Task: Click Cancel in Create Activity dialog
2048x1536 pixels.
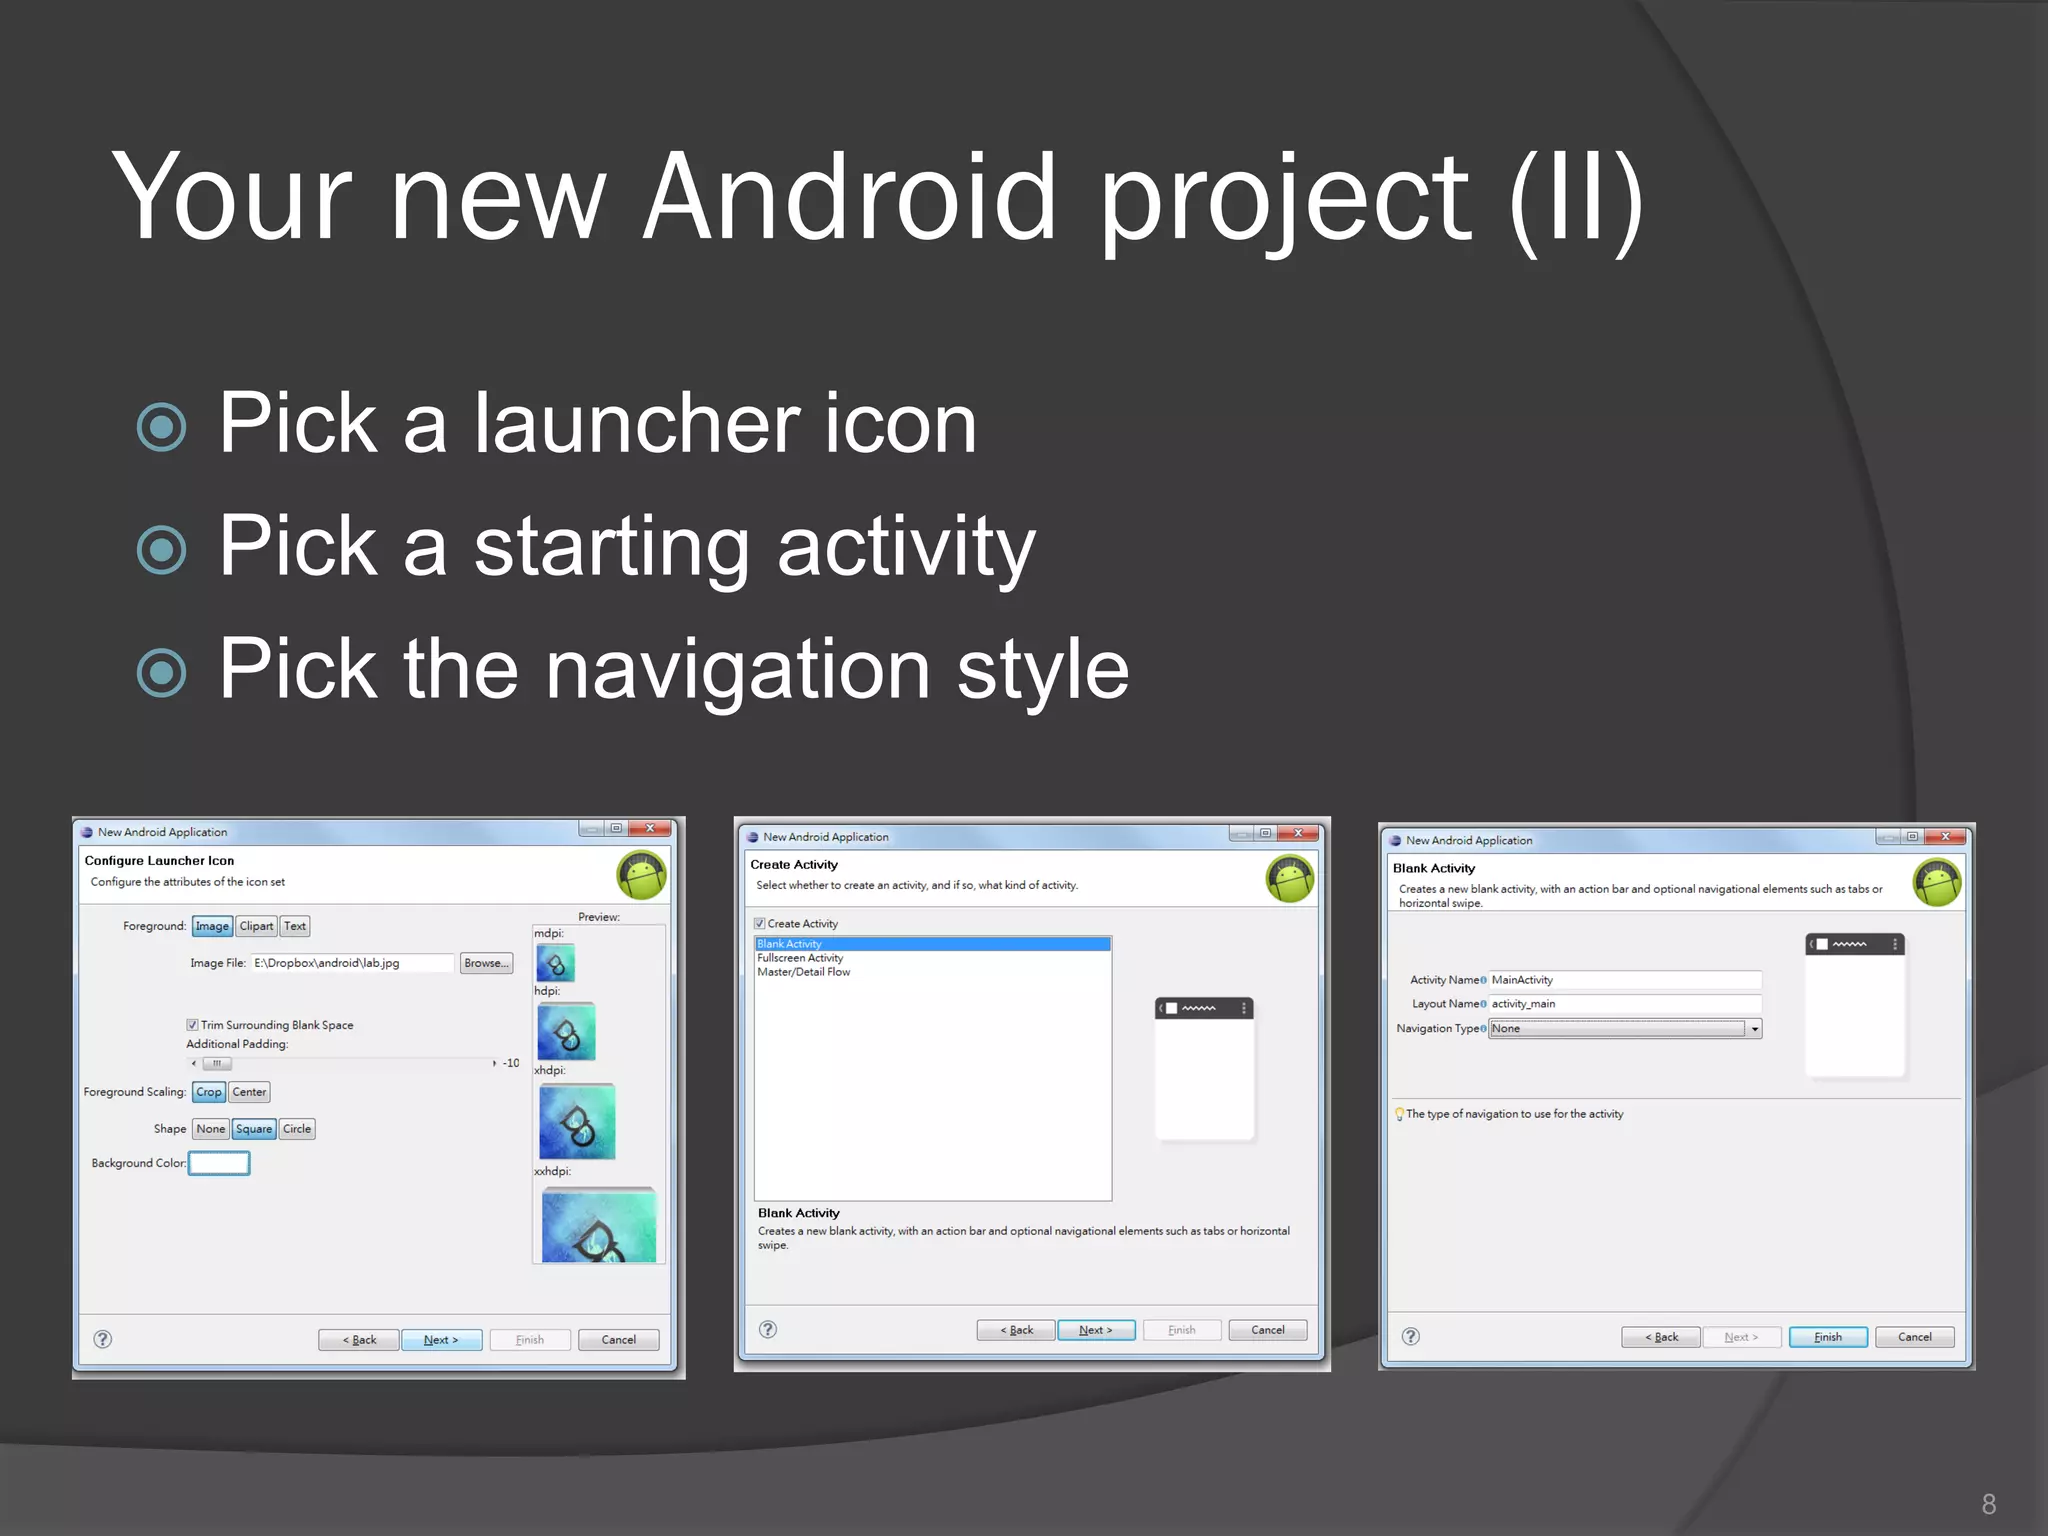Action: 1268,1330
